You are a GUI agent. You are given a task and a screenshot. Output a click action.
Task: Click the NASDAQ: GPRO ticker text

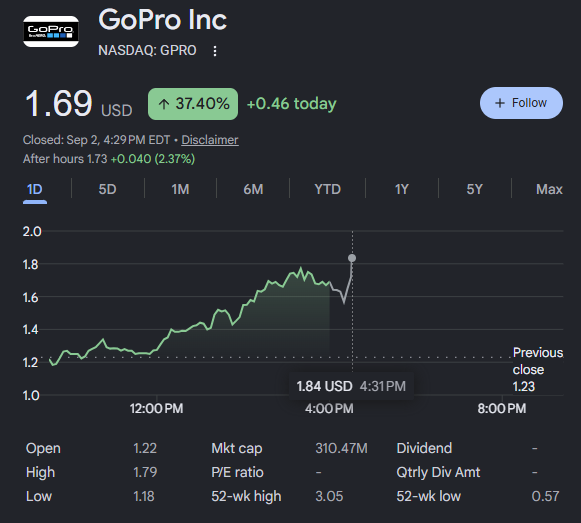click(x=147, y=50)
